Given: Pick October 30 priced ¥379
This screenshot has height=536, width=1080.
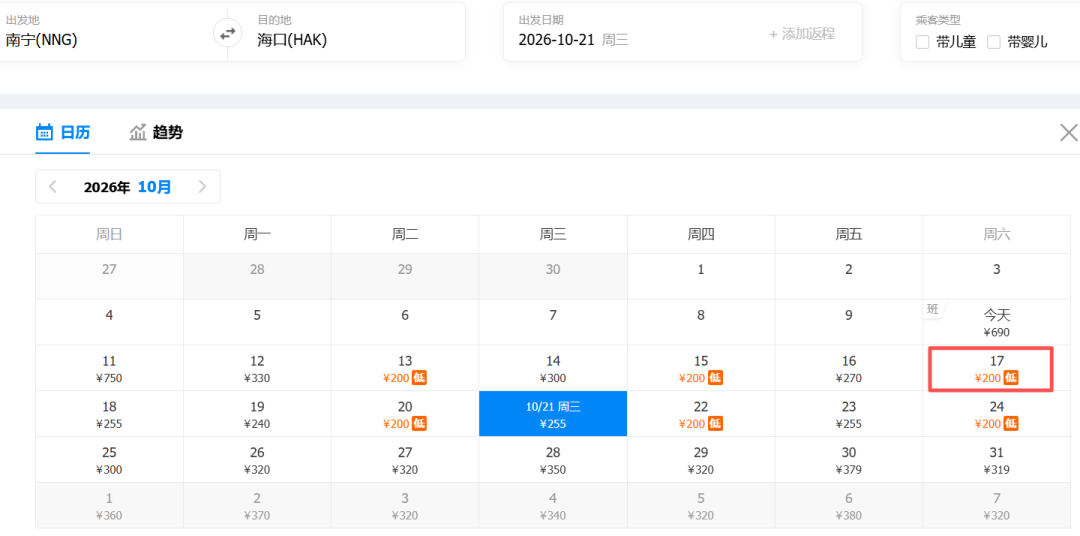Looking at the screenshot, I should coord(849,460).
